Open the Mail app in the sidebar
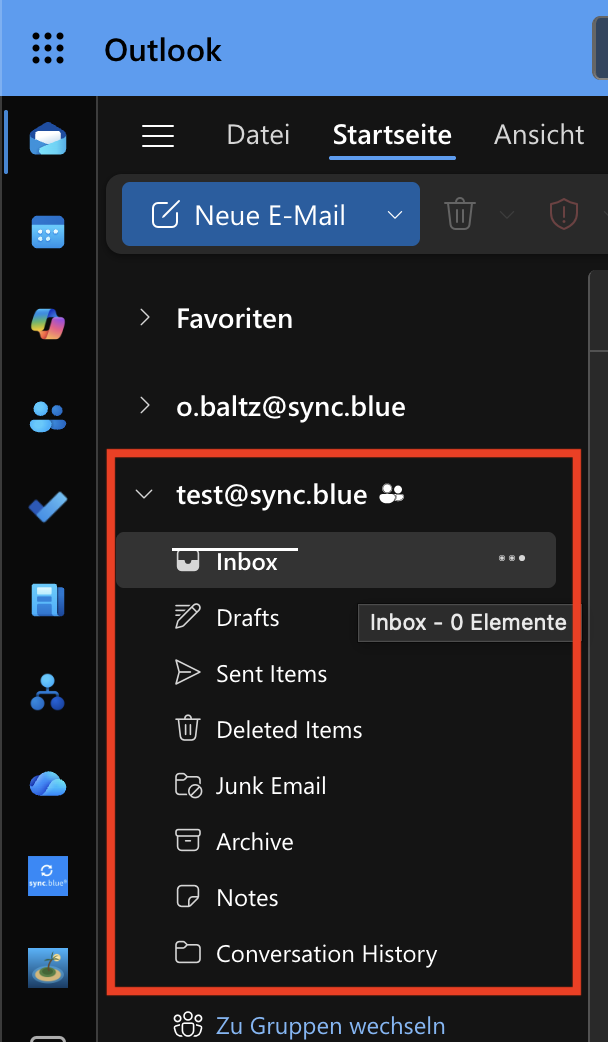Screen dimensions: 608x1042 [48, 139]
